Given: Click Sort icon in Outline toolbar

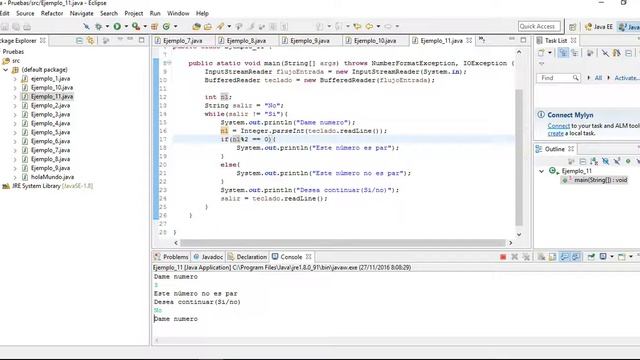Looking at the screenshot, I should click(594, 162).
